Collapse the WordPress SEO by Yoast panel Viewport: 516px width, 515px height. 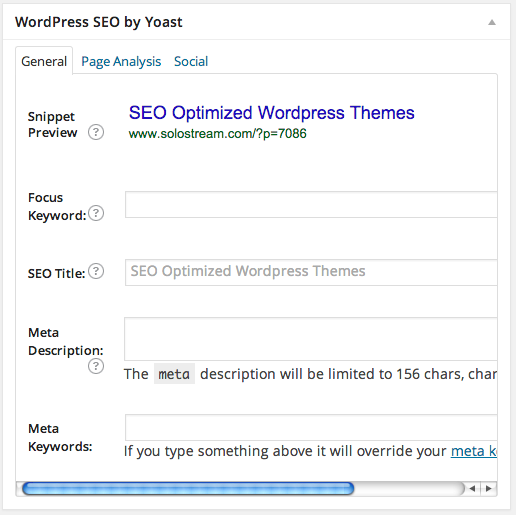point(492,22)
